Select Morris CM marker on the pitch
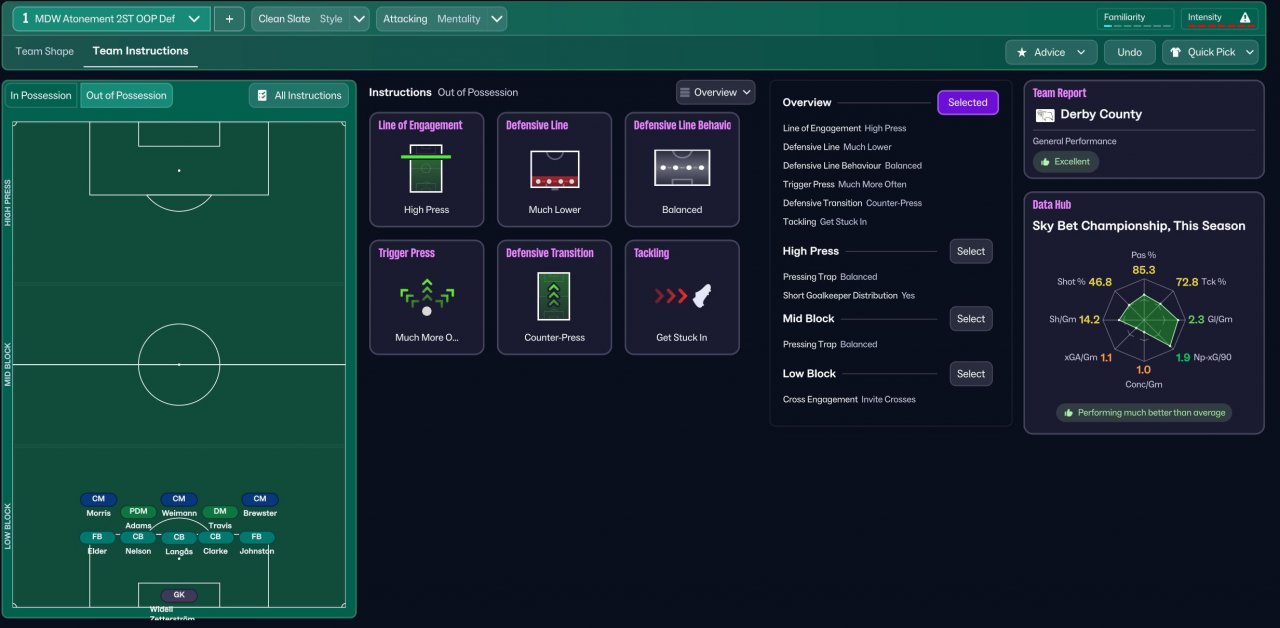Image resolution: width=1280 pixels, height=628 pixels. tap(98, 499)
